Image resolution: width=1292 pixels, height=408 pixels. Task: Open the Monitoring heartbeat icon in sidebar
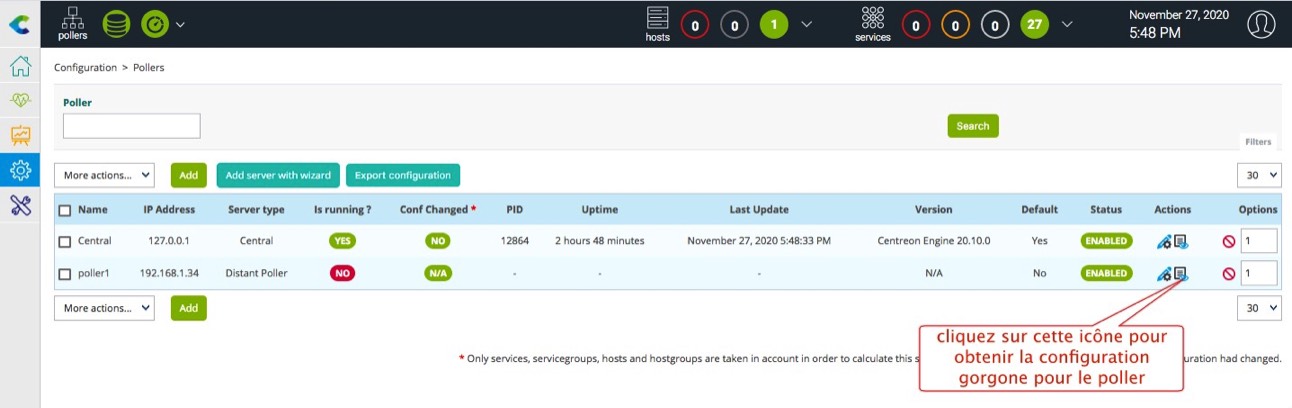tap(20, 101)
